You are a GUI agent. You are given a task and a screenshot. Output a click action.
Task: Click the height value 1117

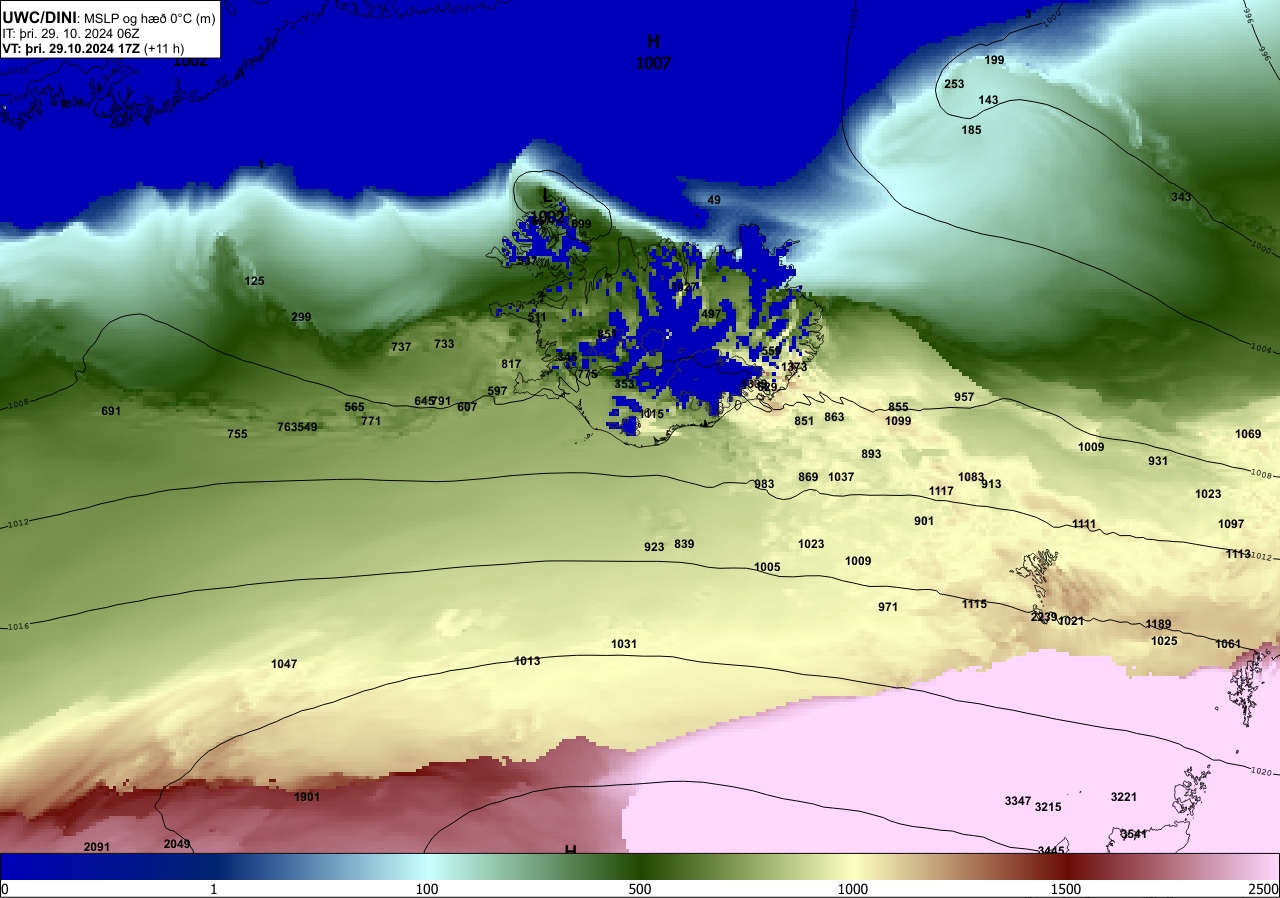click(x=941, y=491)
